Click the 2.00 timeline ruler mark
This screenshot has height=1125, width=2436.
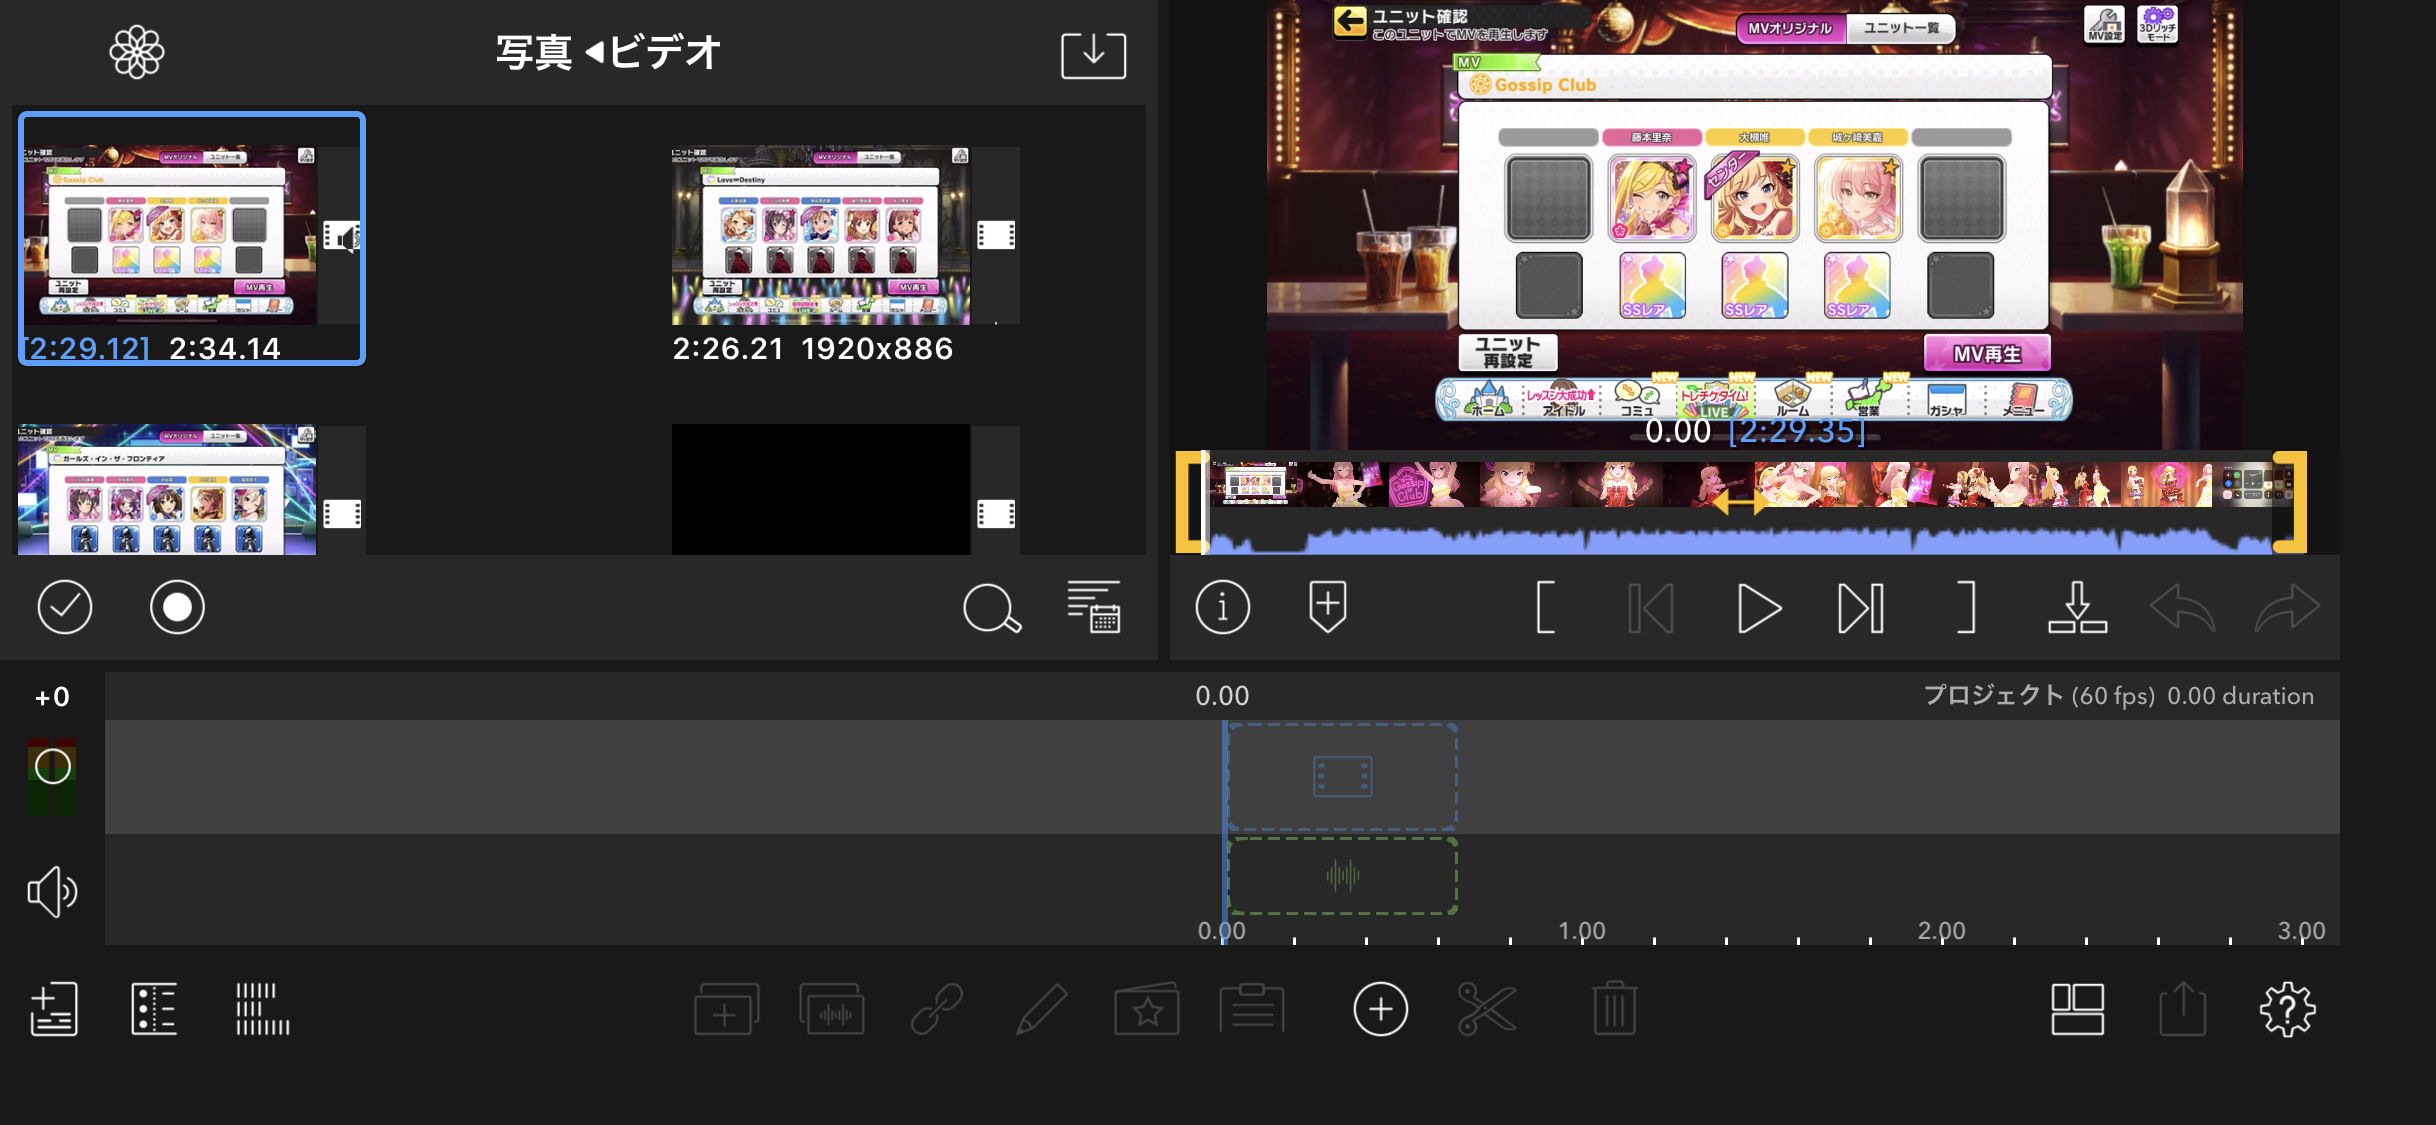tap(1942, 930)
